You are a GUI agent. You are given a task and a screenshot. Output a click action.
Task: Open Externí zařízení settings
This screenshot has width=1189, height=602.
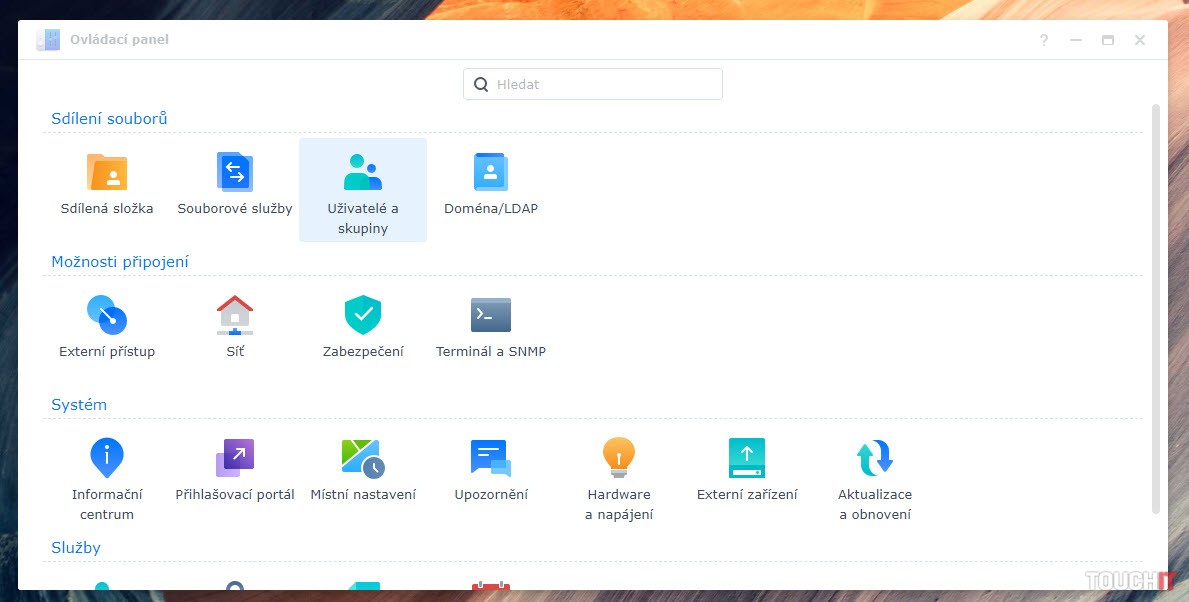747,459
